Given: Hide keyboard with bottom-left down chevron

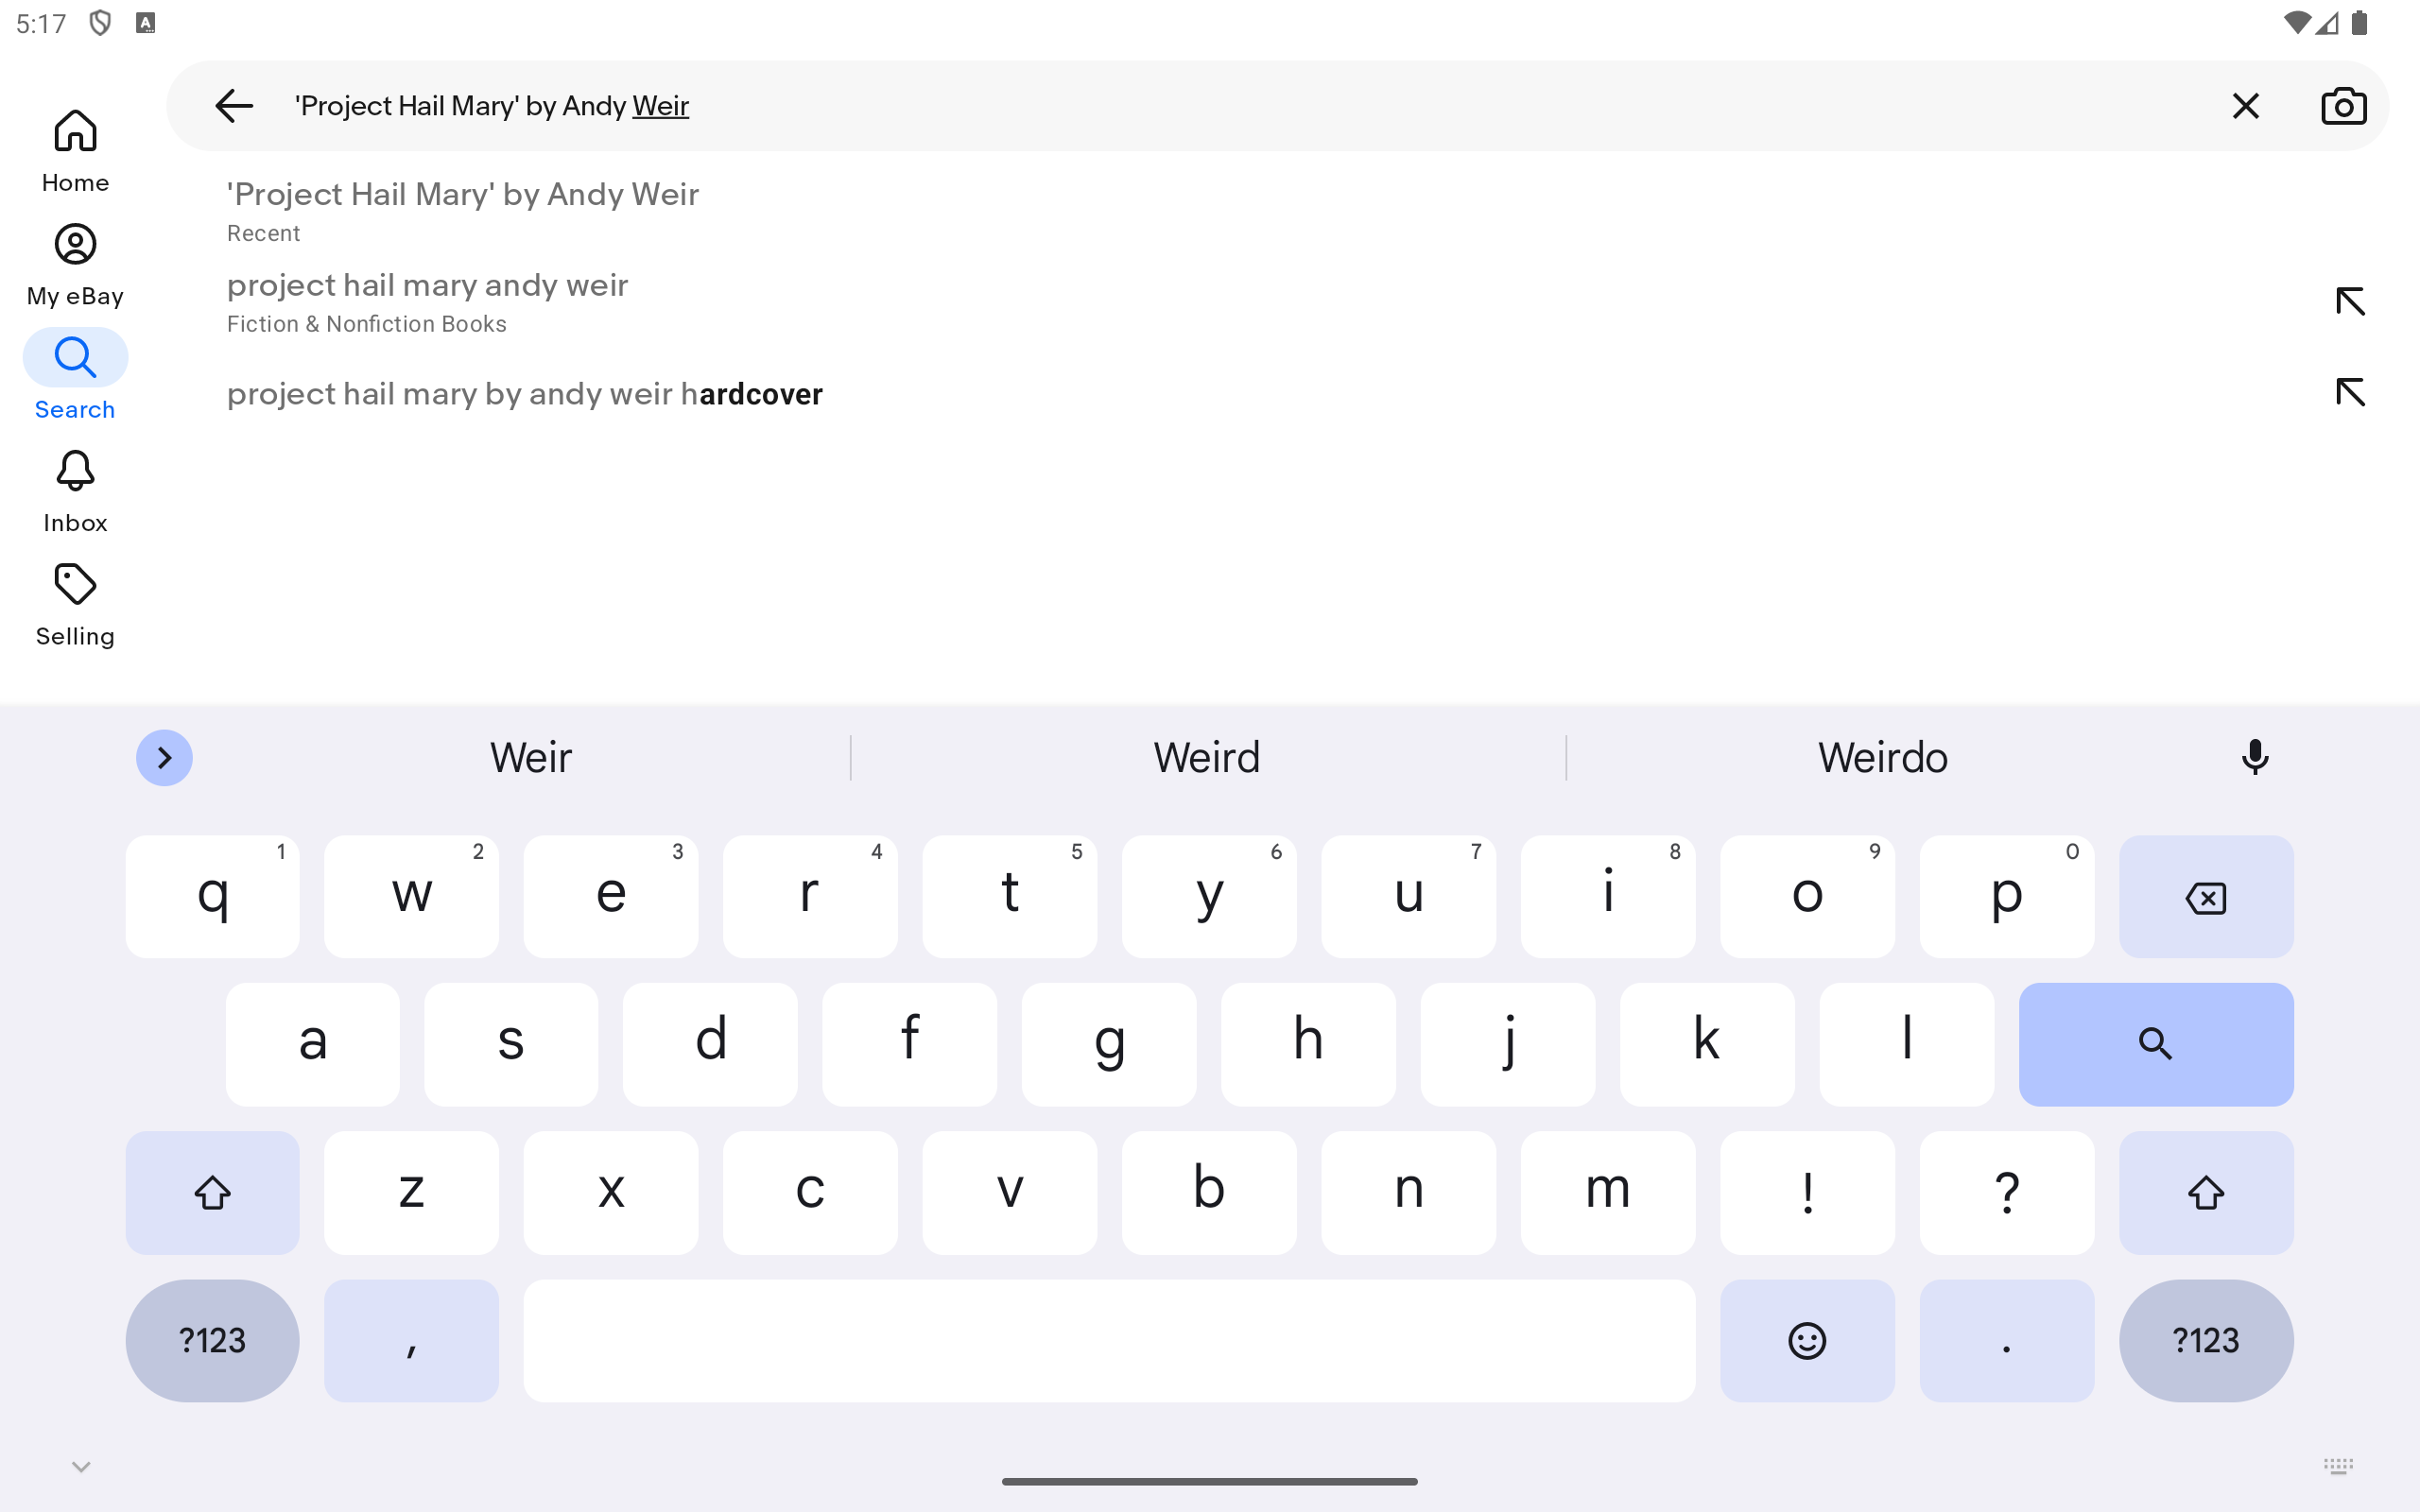Looking at the screenshot, I should coord(81,1467).
